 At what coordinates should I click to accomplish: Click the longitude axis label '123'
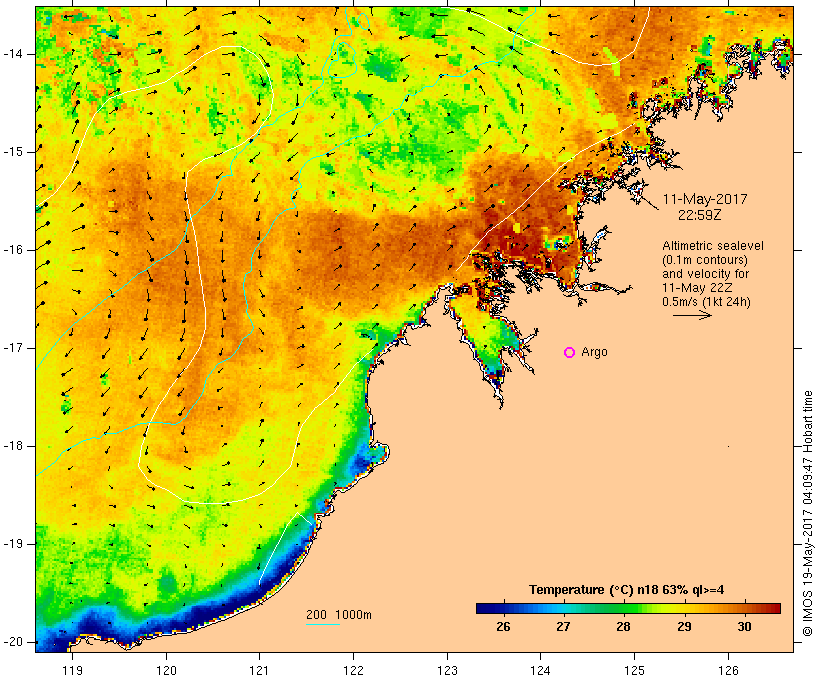447,671
